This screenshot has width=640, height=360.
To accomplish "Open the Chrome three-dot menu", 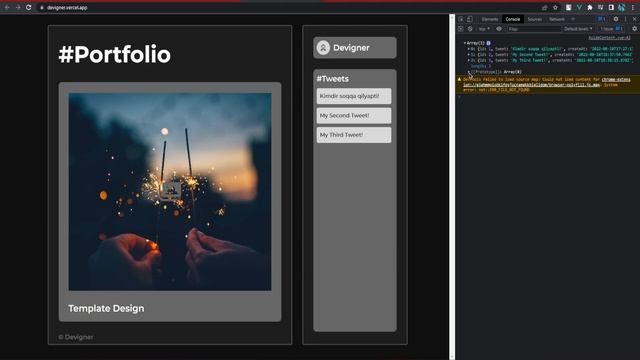I will point(633,7).
